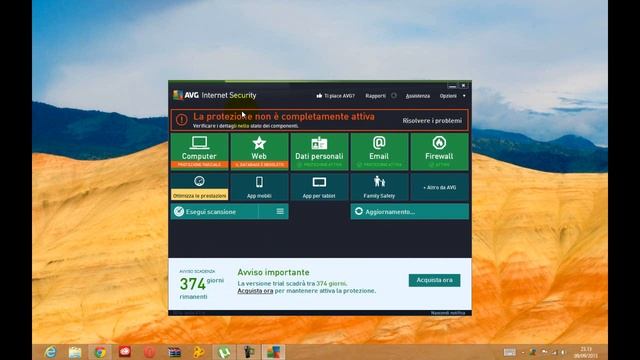Click Nascondi notifica link
The height and width of the screenshot is (360, 640).
click(448, 313)
